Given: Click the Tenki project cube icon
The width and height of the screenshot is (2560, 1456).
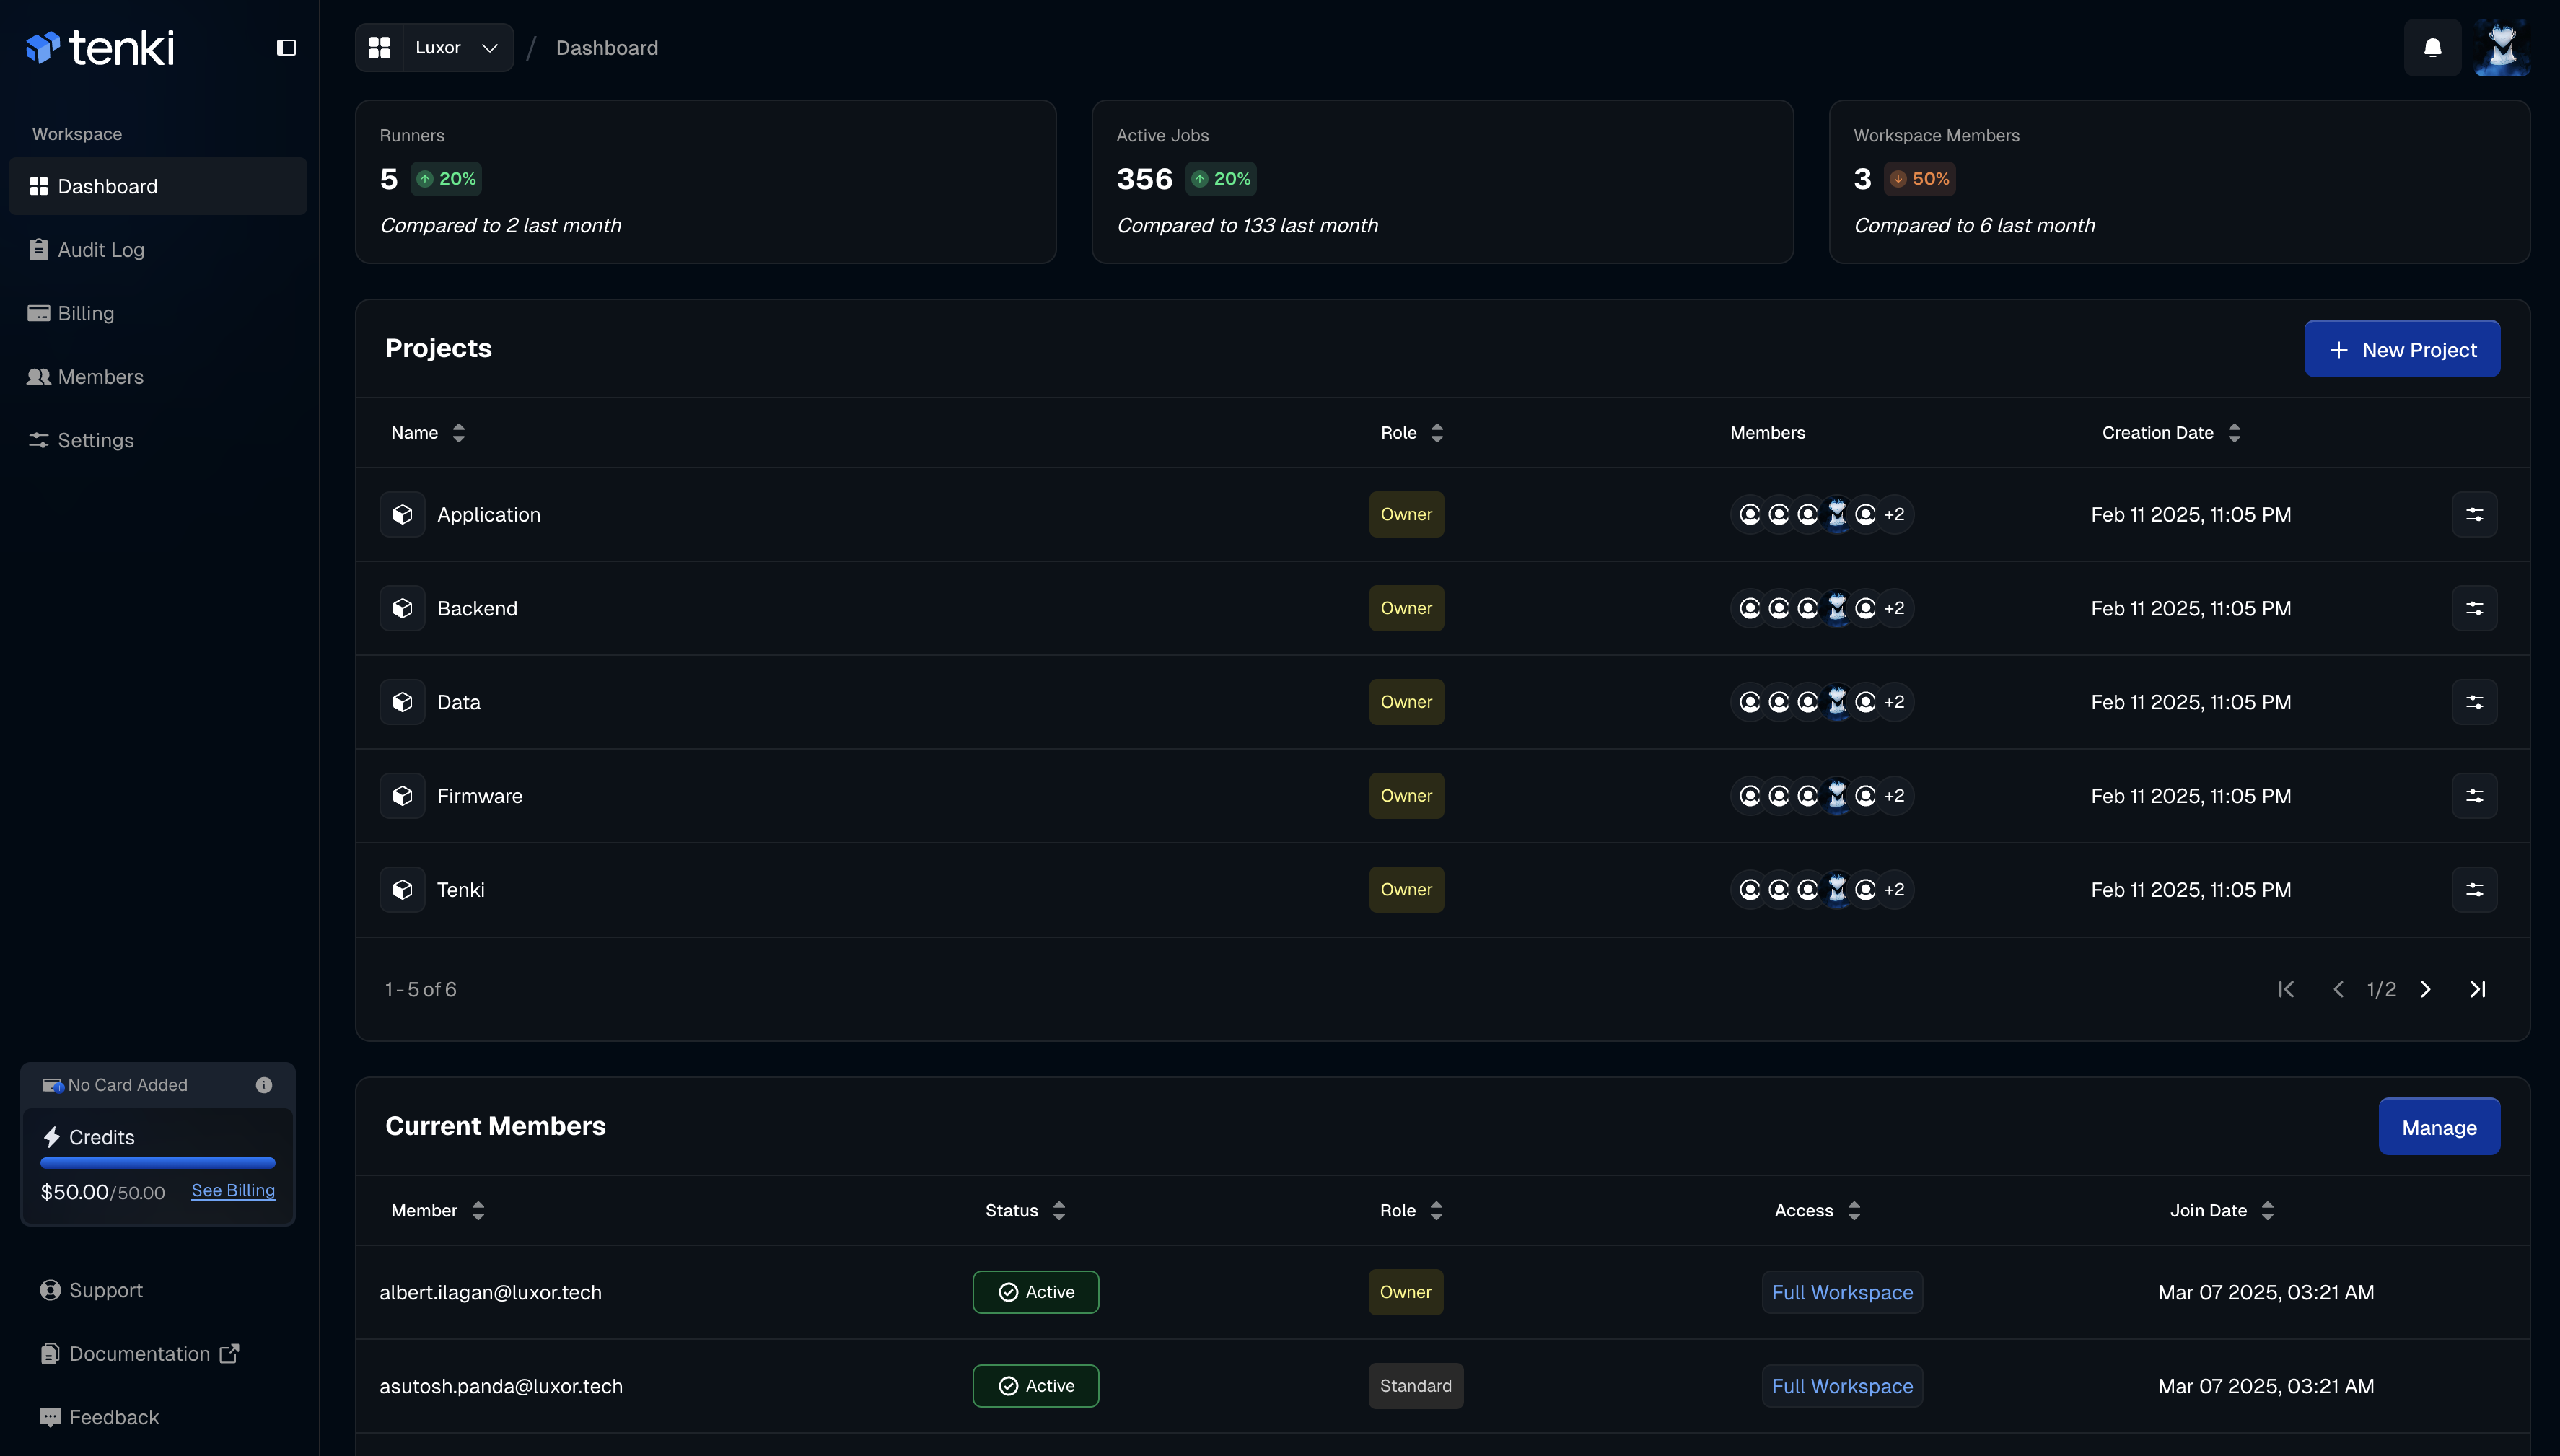Looking at the screenshot, I should (402, 890).
